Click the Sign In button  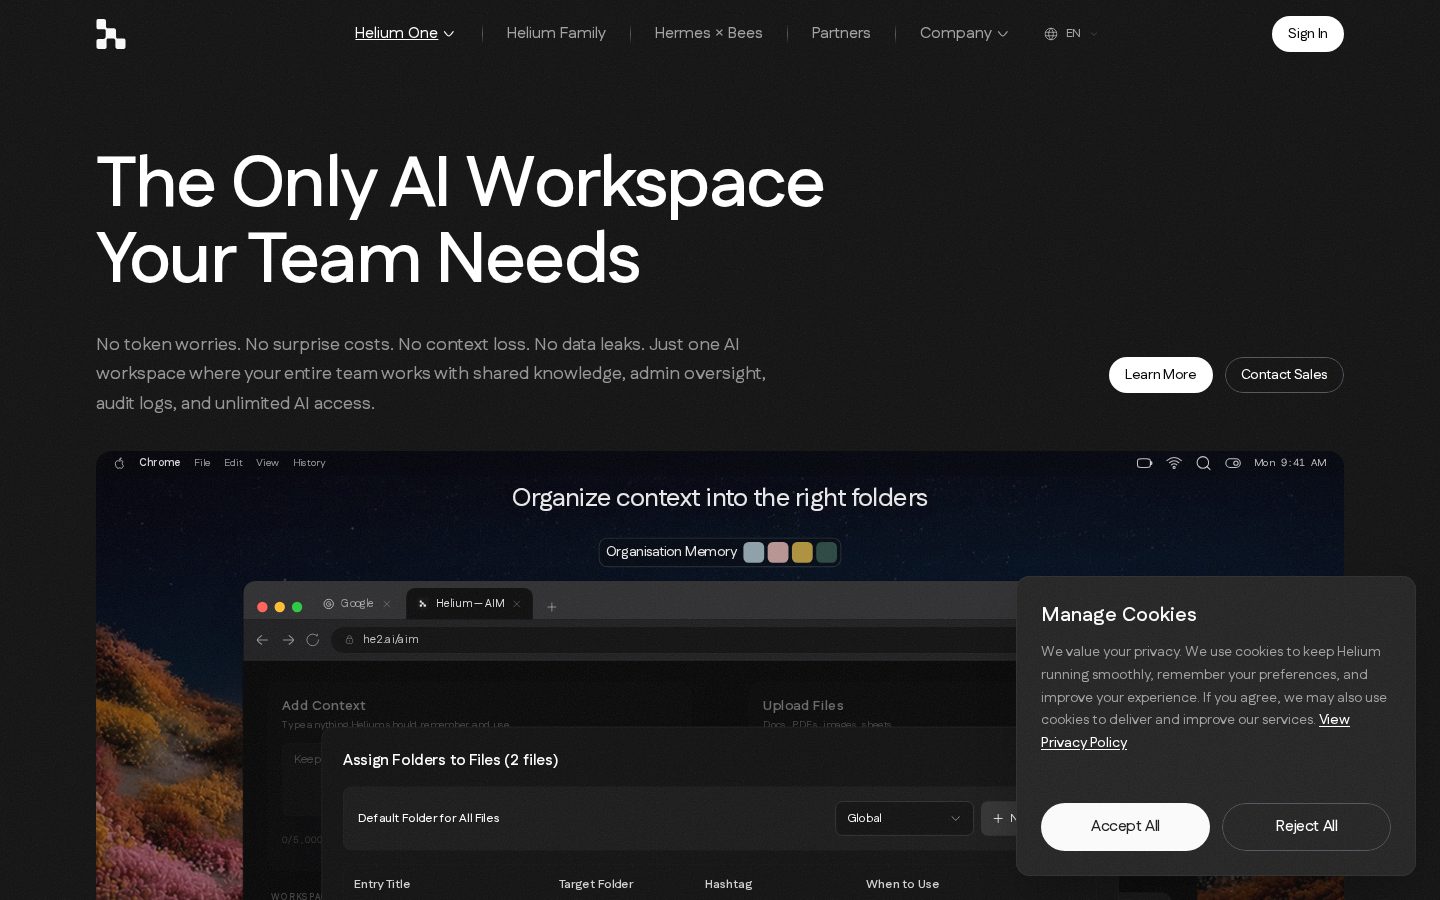1307,34
